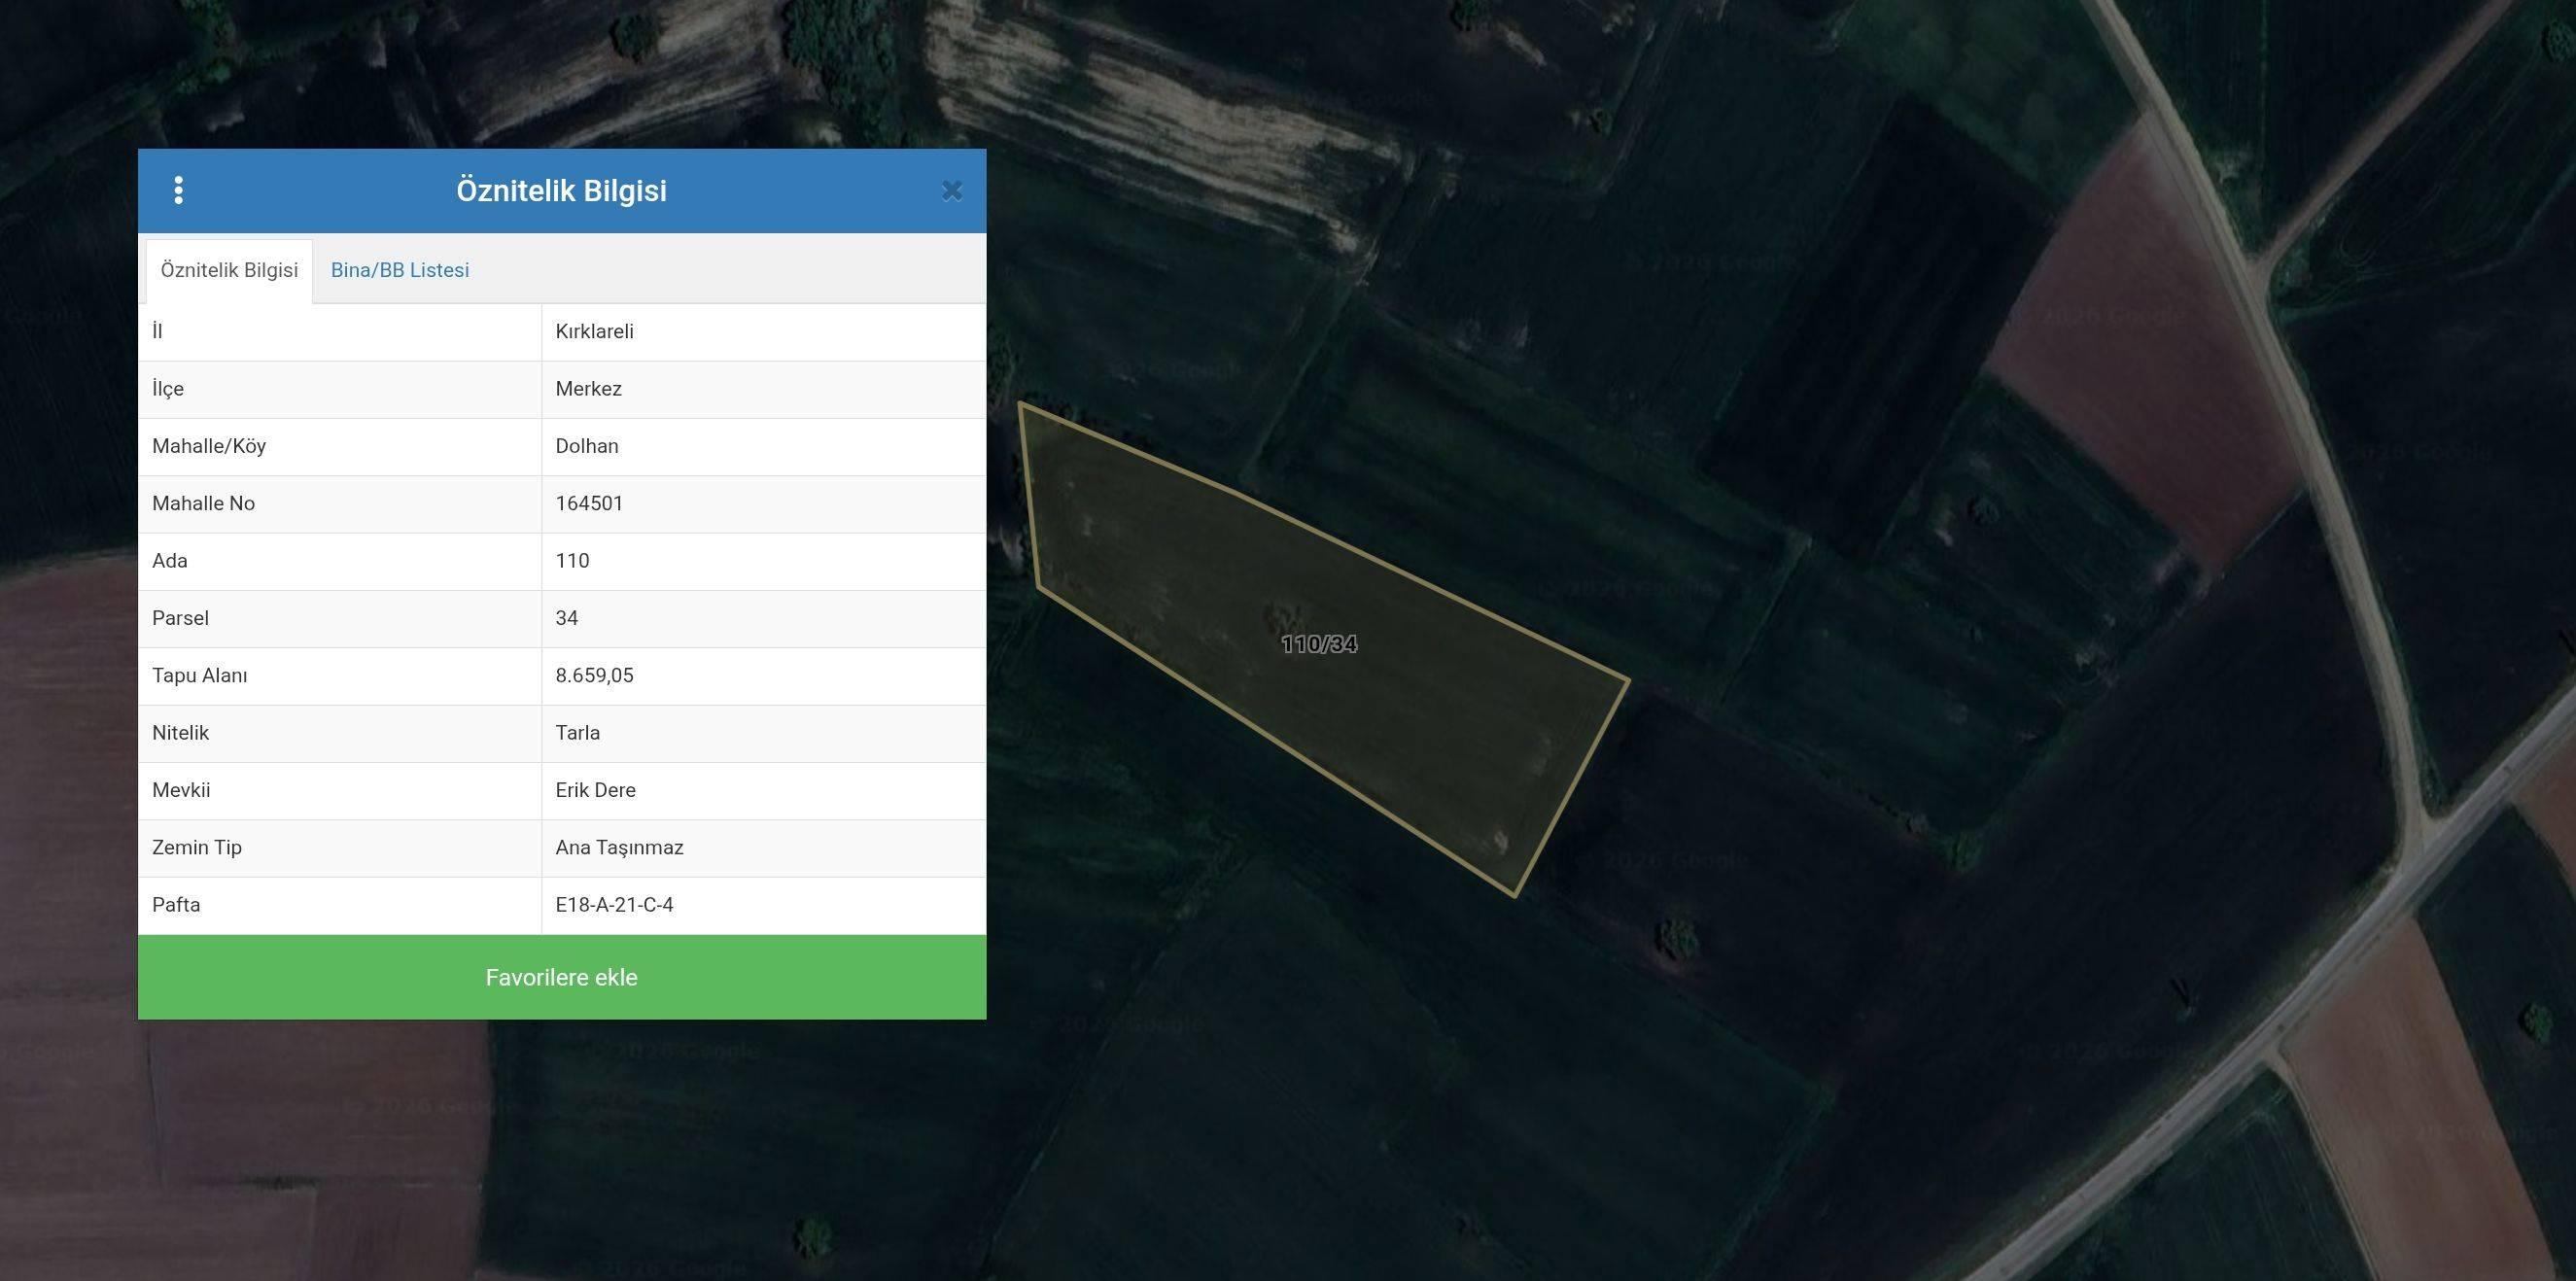Click the İlçe row label

[x=168, y=389]
